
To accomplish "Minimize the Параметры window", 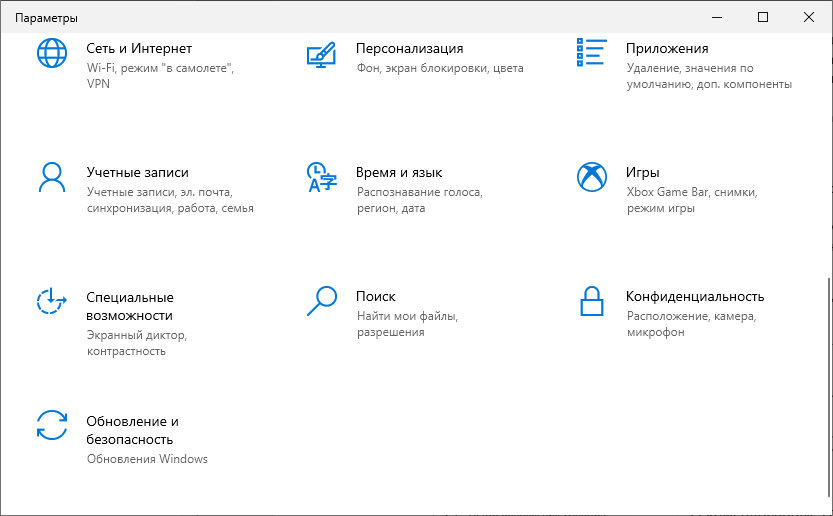I will tap(717, 17).
